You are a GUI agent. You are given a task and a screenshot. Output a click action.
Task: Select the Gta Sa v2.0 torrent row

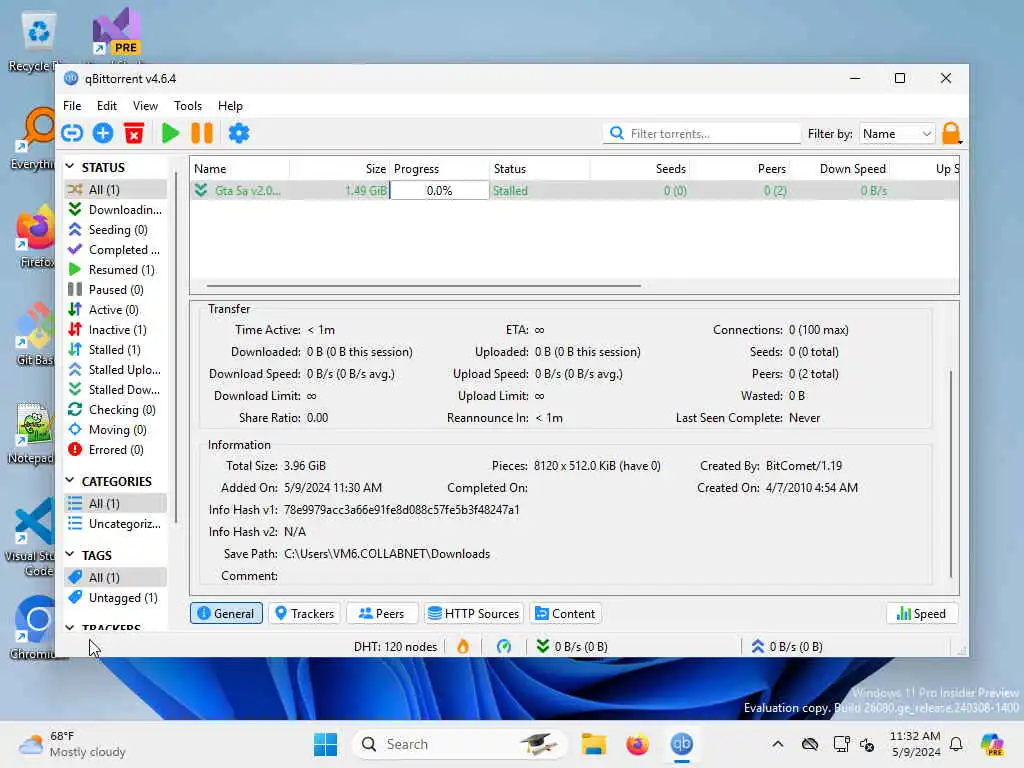click(x=575, y=190)
